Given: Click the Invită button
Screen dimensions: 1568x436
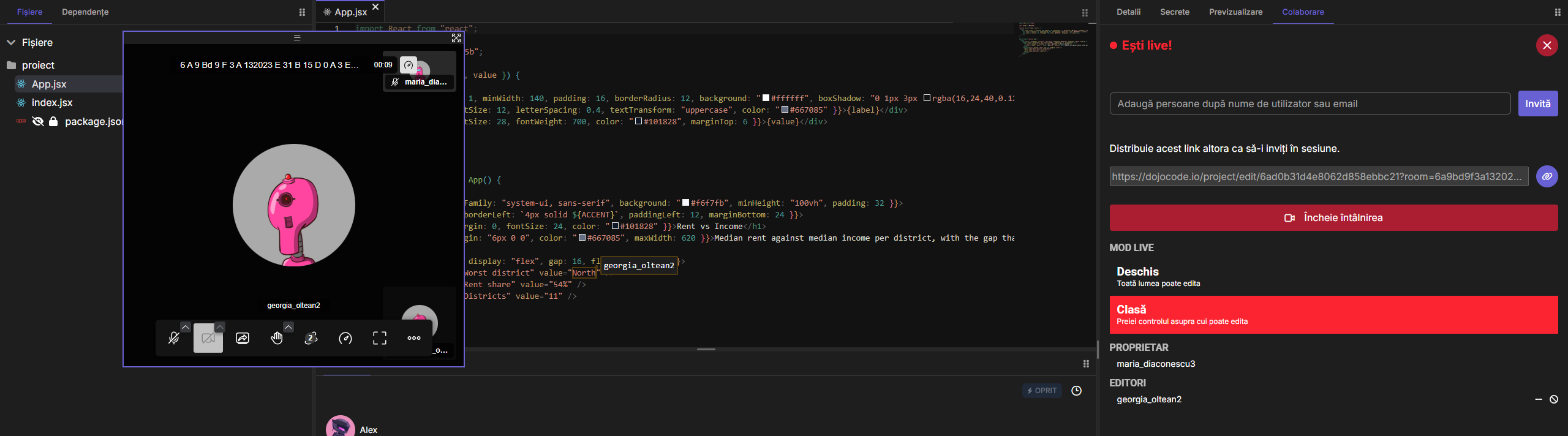Looking at the screenshot, I should point(1538,104).
